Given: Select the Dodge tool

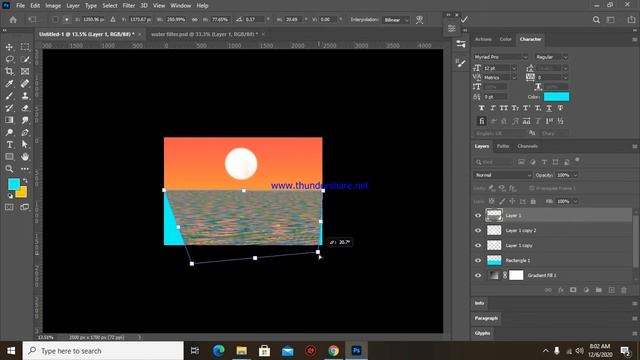Looking at the screenshot, I should (9, 132).
